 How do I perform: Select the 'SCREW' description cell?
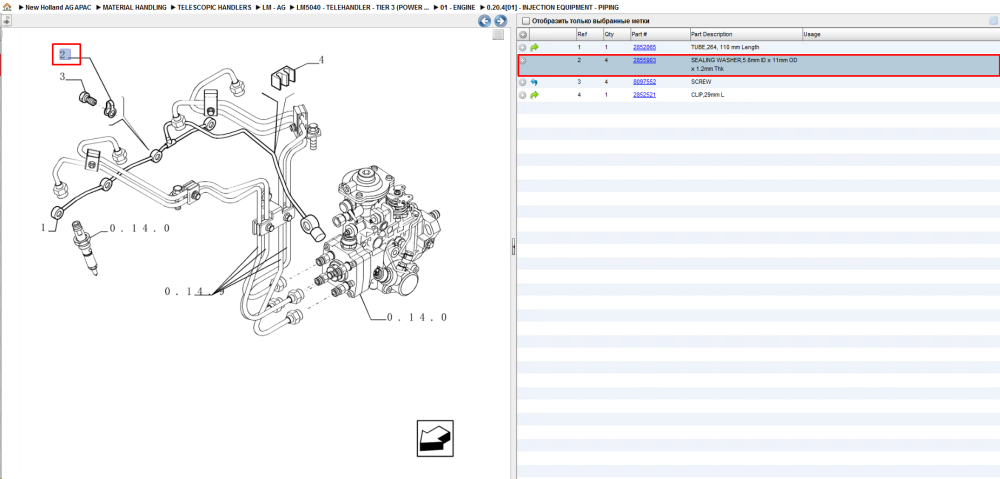pos(701,82)
